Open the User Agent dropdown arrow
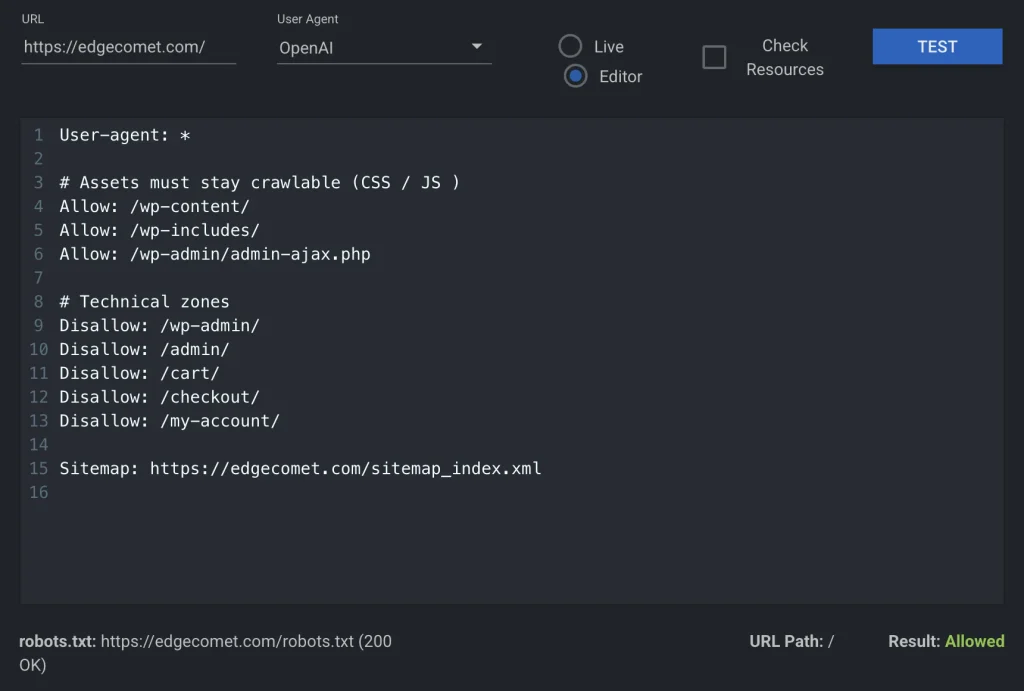The height and width of the screenshot is (691, 1024). tap(477, 46)
